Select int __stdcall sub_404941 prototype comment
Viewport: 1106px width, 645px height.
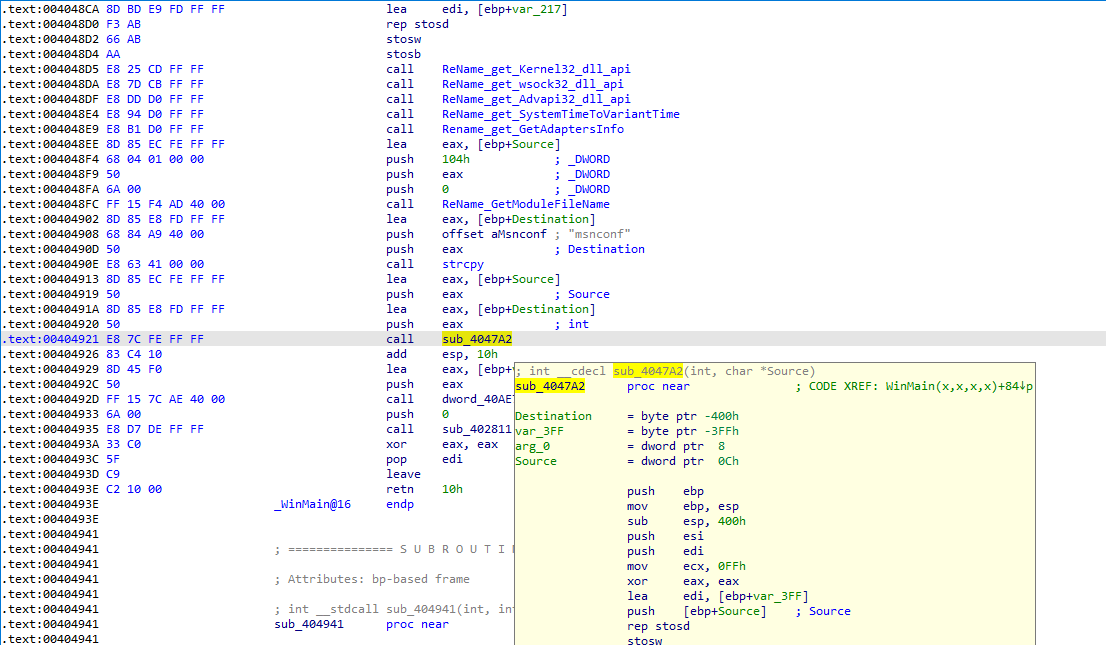394,608
